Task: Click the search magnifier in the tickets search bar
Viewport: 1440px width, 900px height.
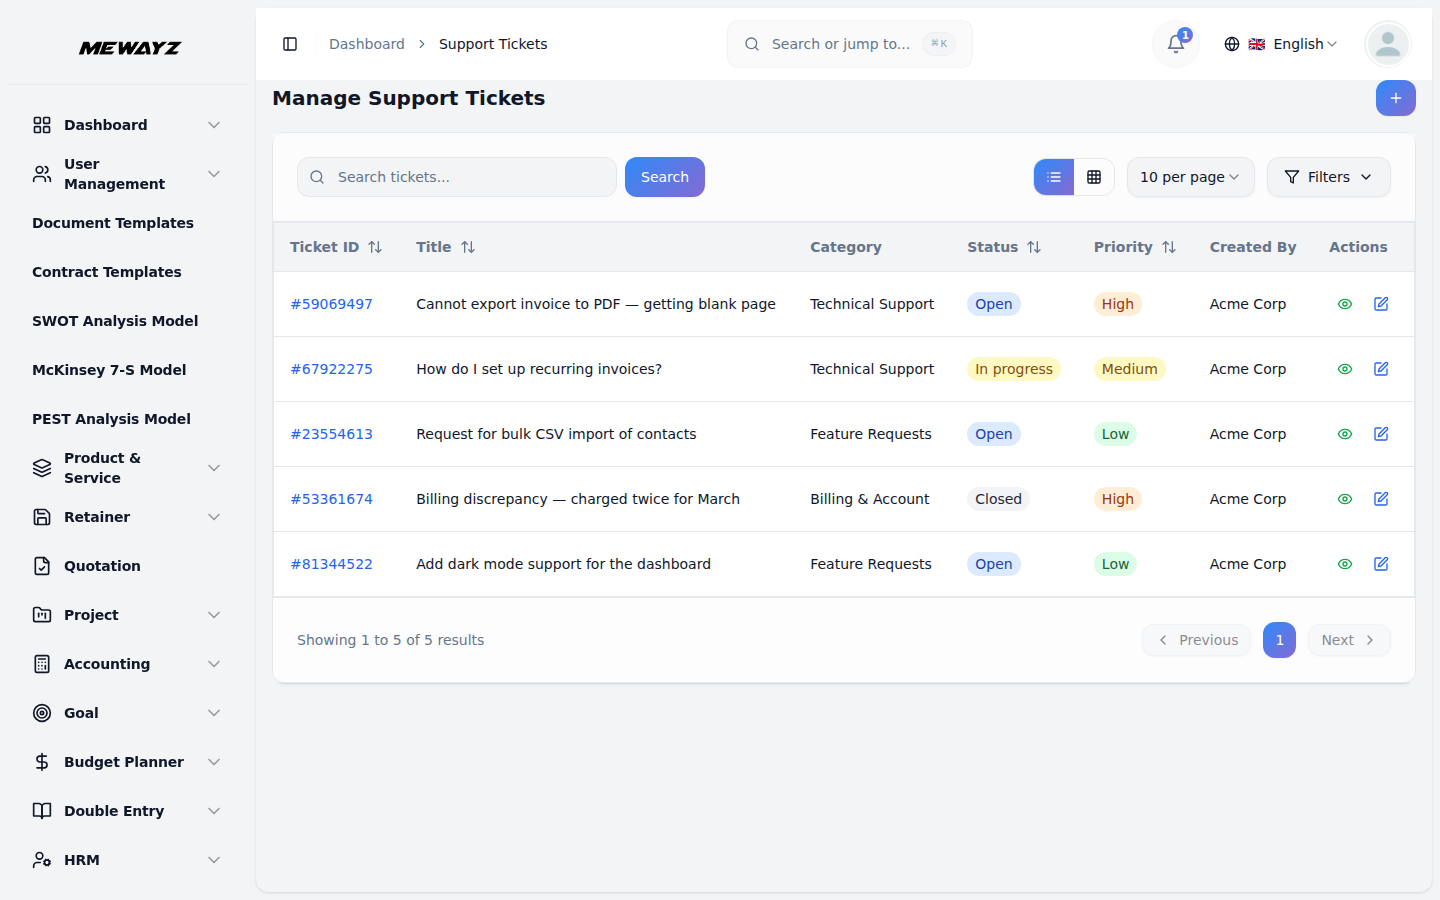Action: [x=317, y=177]
